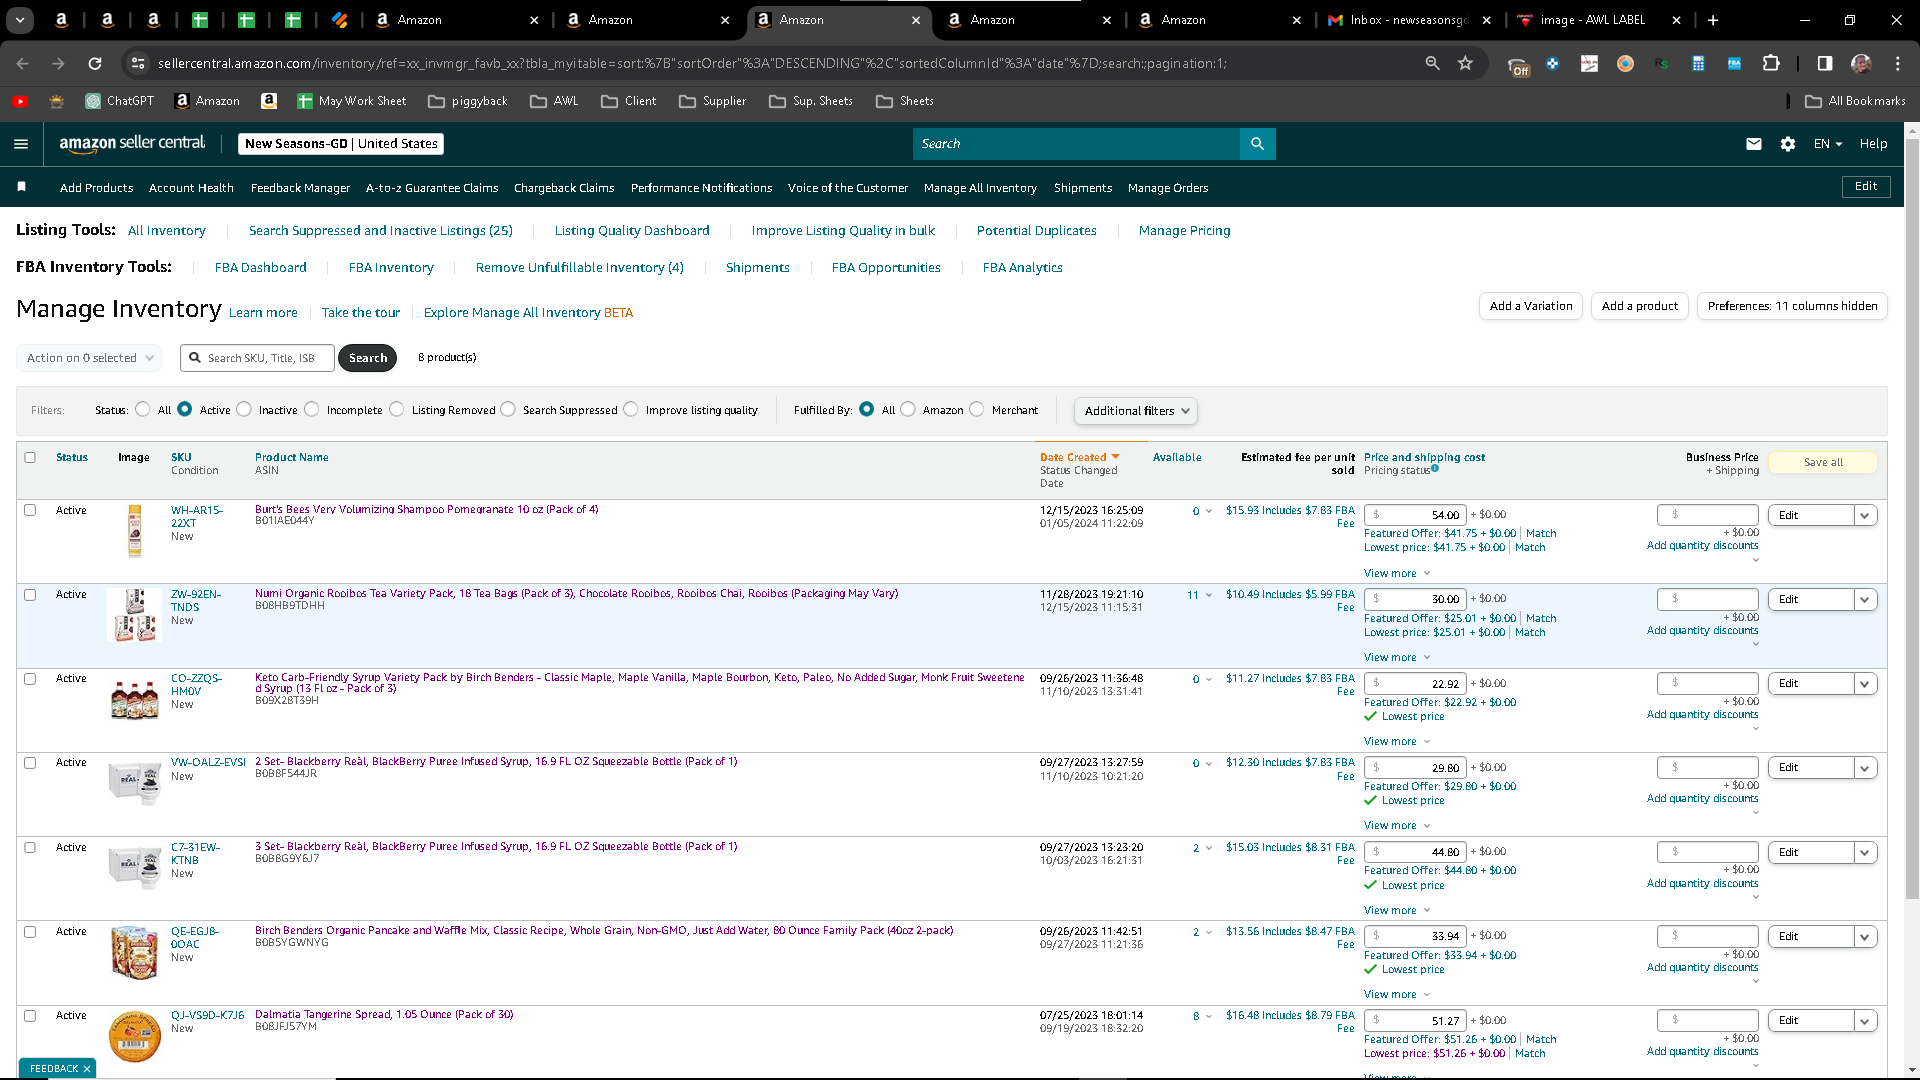Click the Burt's Bees shampoo product thumbnail

tap(135, 531)
